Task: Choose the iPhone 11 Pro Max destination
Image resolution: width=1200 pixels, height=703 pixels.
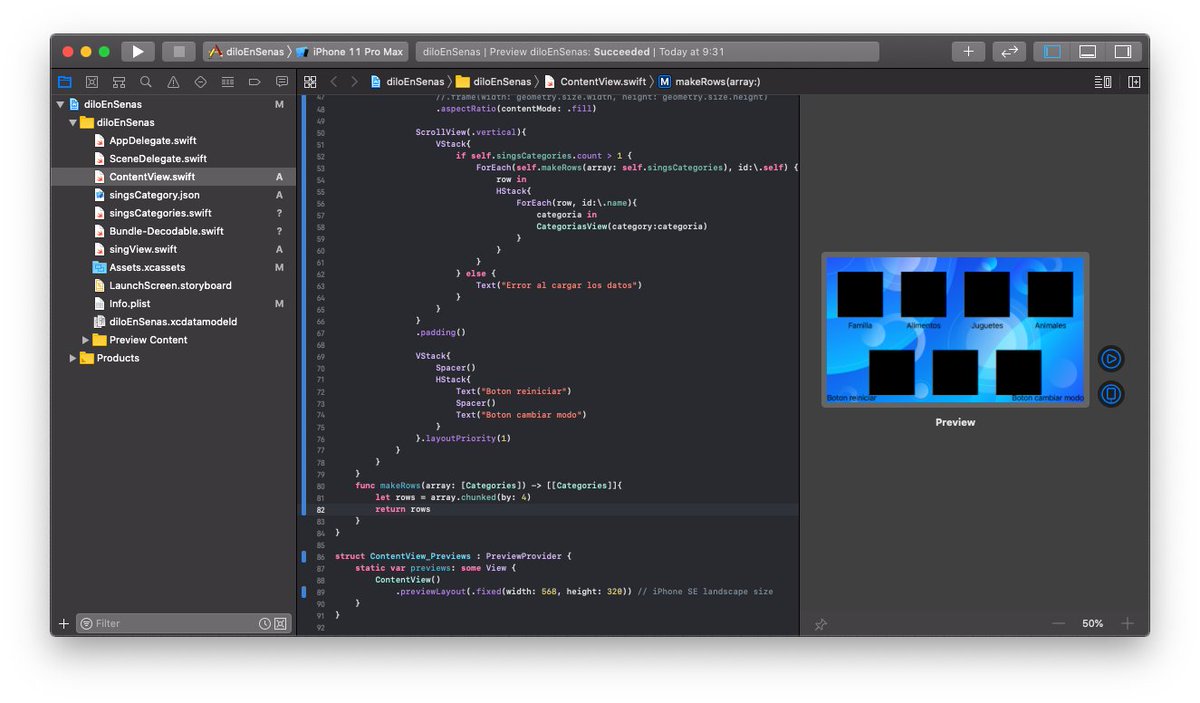Action: pyautogui.click(x=350, y=52)
